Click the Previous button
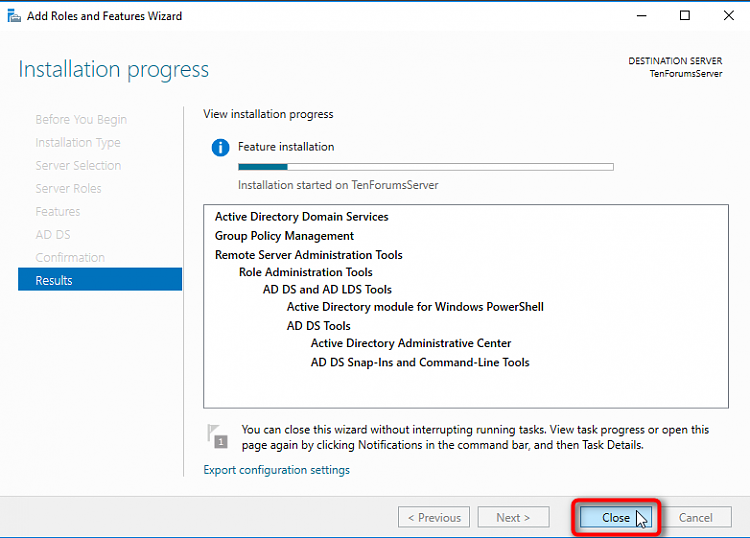The height and width of the screenshot is (538, 750). click(434, 517)
